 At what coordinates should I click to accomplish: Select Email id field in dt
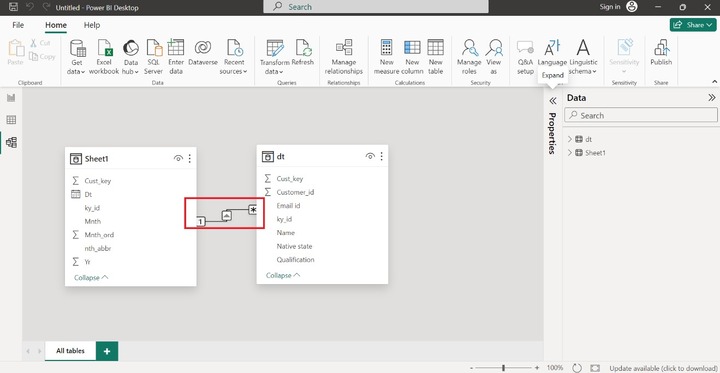(288, 206)
